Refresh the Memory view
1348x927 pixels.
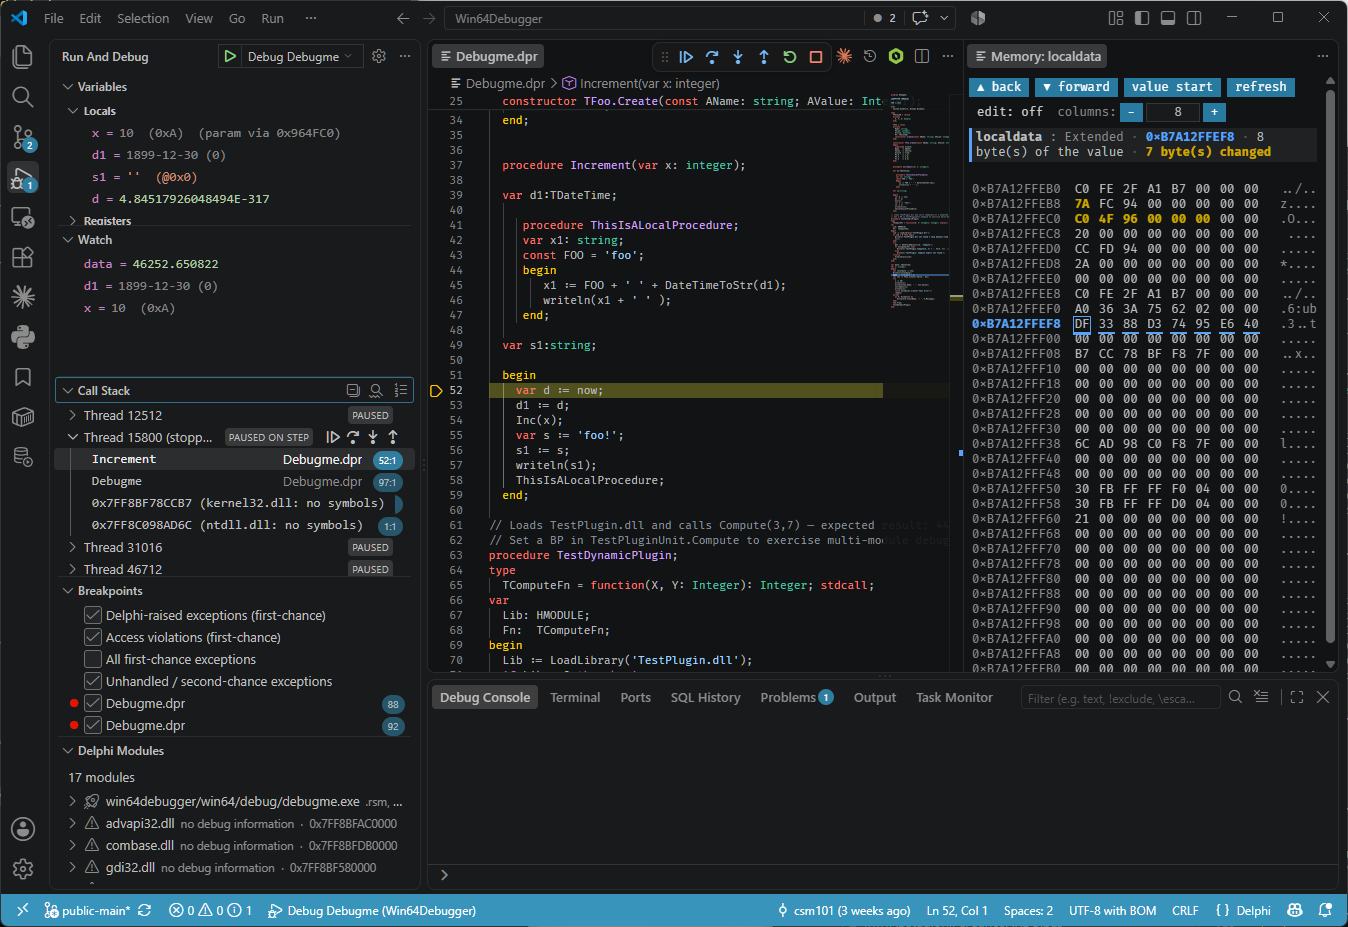(1260, 87)
